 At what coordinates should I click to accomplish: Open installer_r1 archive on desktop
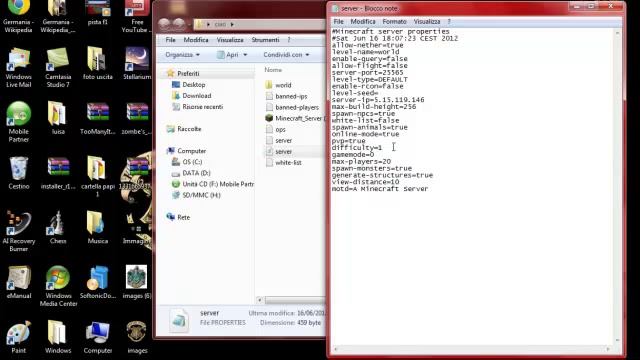pos(58,173)
